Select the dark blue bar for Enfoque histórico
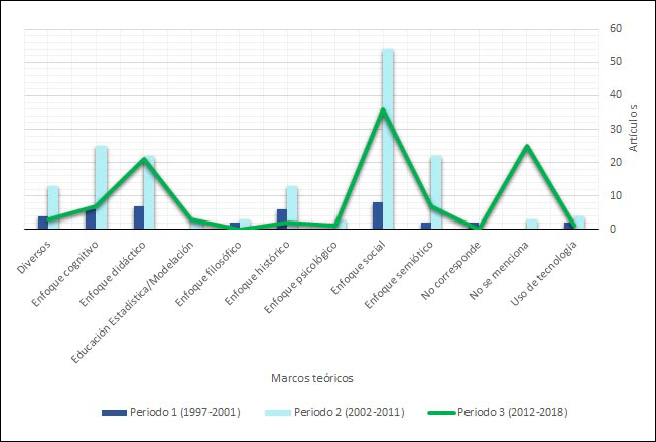This screenshot has height=442, width=656. pos(282,220)
